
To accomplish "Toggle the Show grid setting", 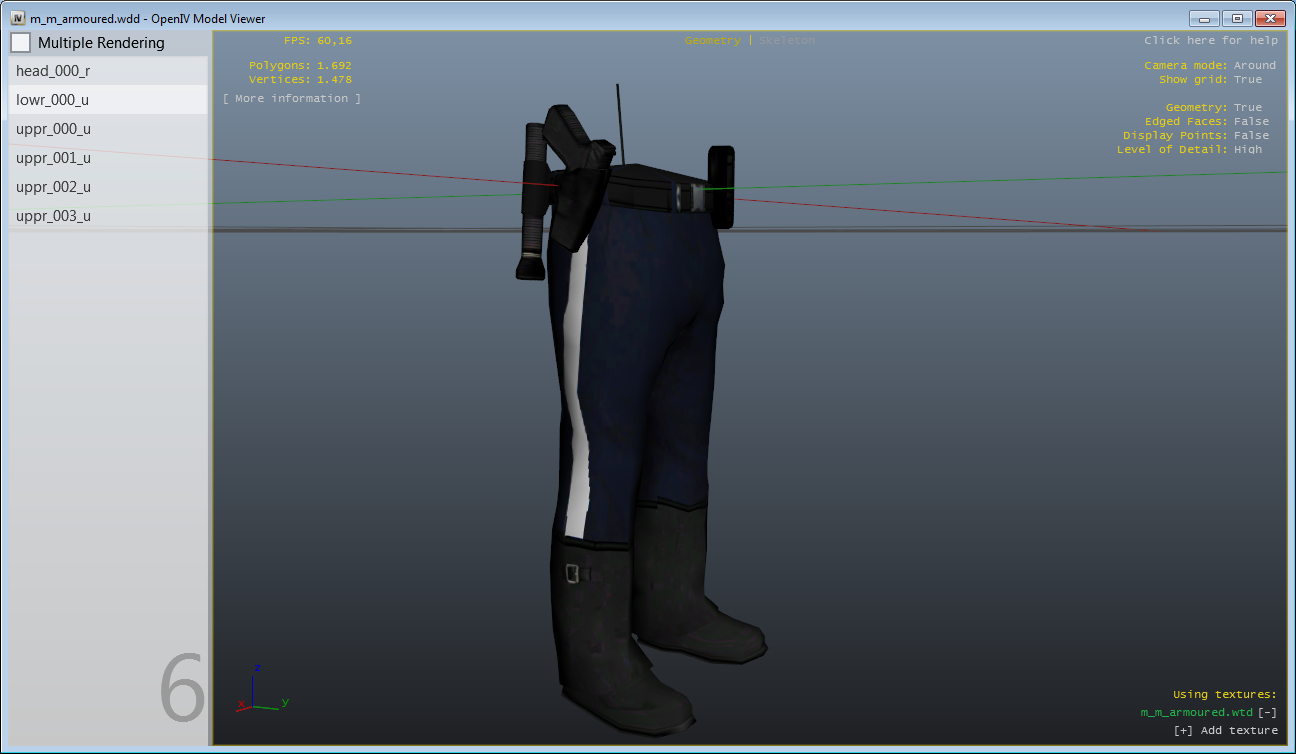I will pos(1247,79).
